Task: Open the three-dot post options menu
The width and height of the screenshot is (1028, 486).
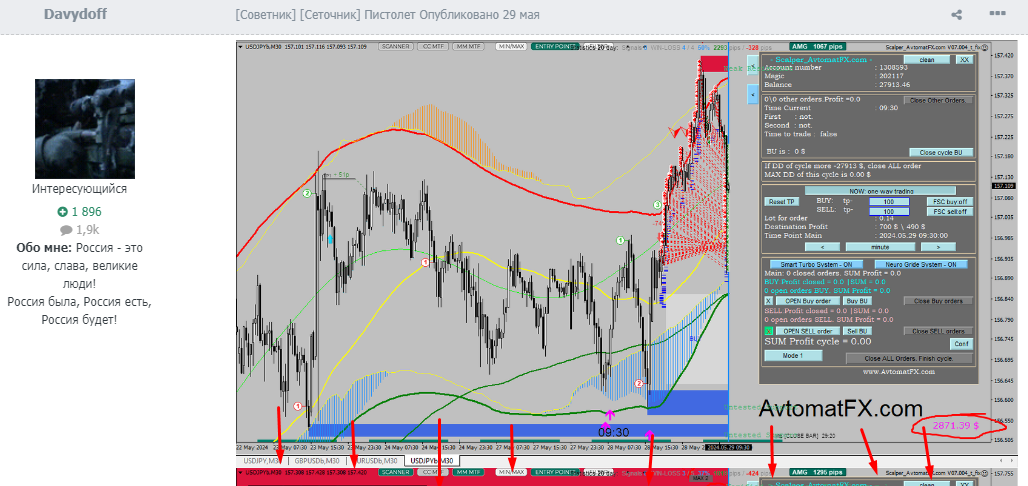Action: pyautogui.click(x=997, y=14)
